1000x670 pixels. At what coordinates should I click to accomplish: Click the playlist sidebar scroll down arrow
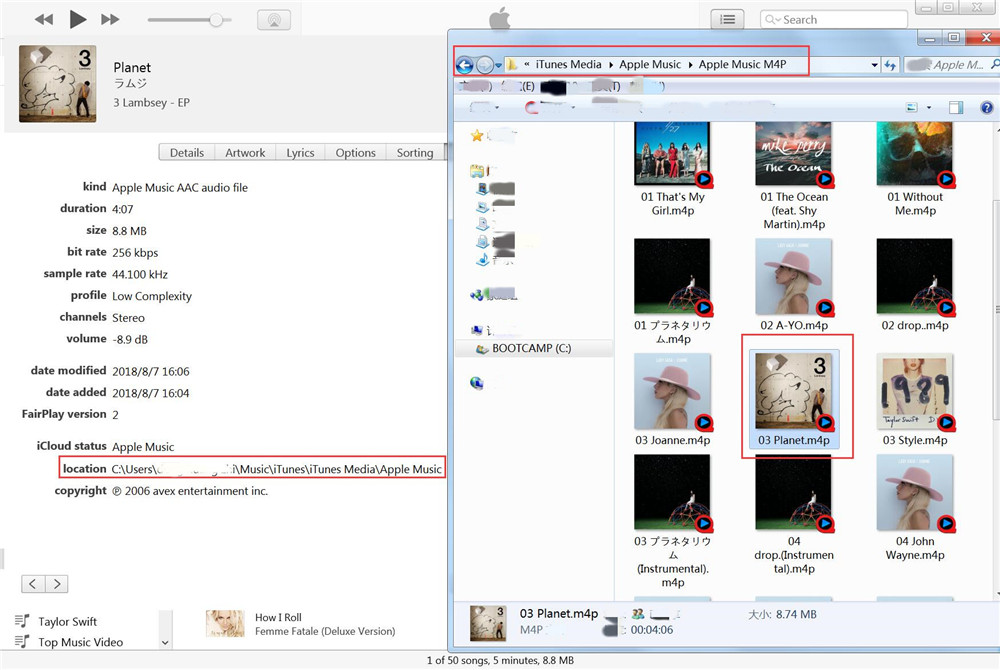click(x=165, y=643)
